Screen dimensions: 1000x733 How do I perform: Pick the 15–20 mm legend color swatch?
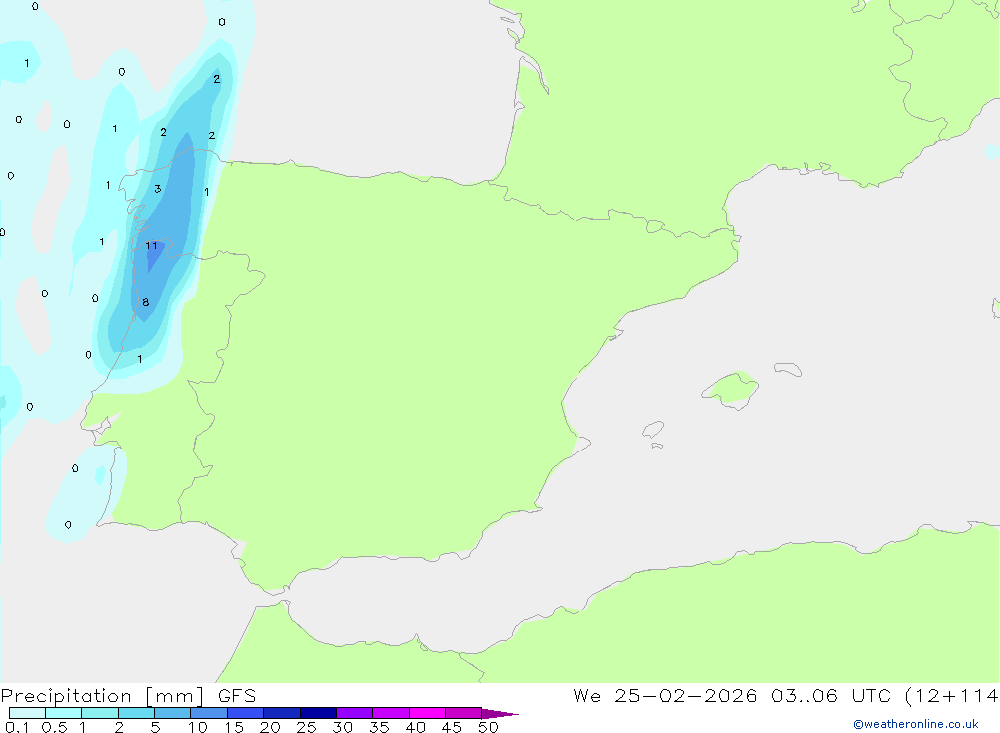[246, 713]
